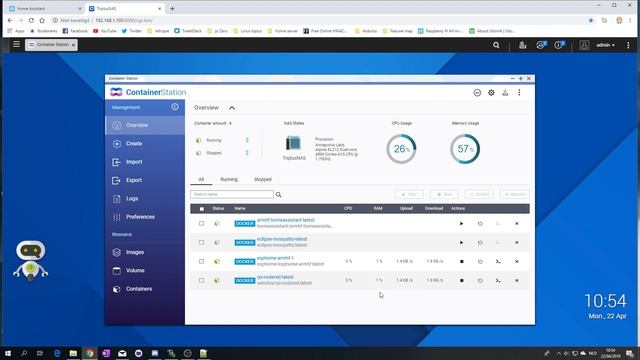Remove the armhf-homeassistant-latest container with X icon
Image resolution: width=640 pixels, height=360 pixels.
pos(517,224)
